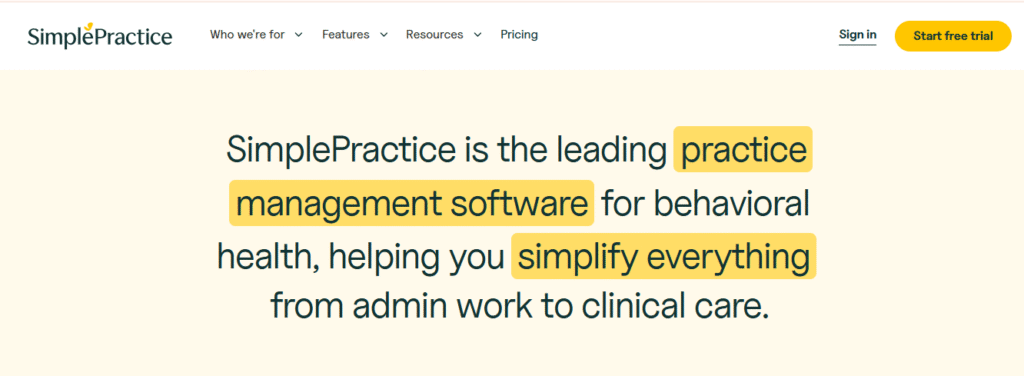Click the highlighted "simplify everything" phrase
Screen dimensions: 1024x376
[664, 257]
